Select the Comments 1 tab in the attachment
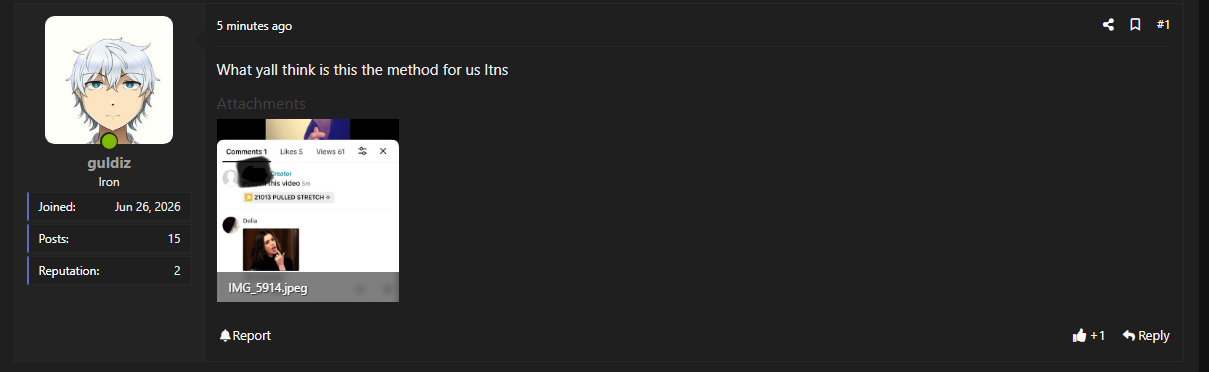 246,152
